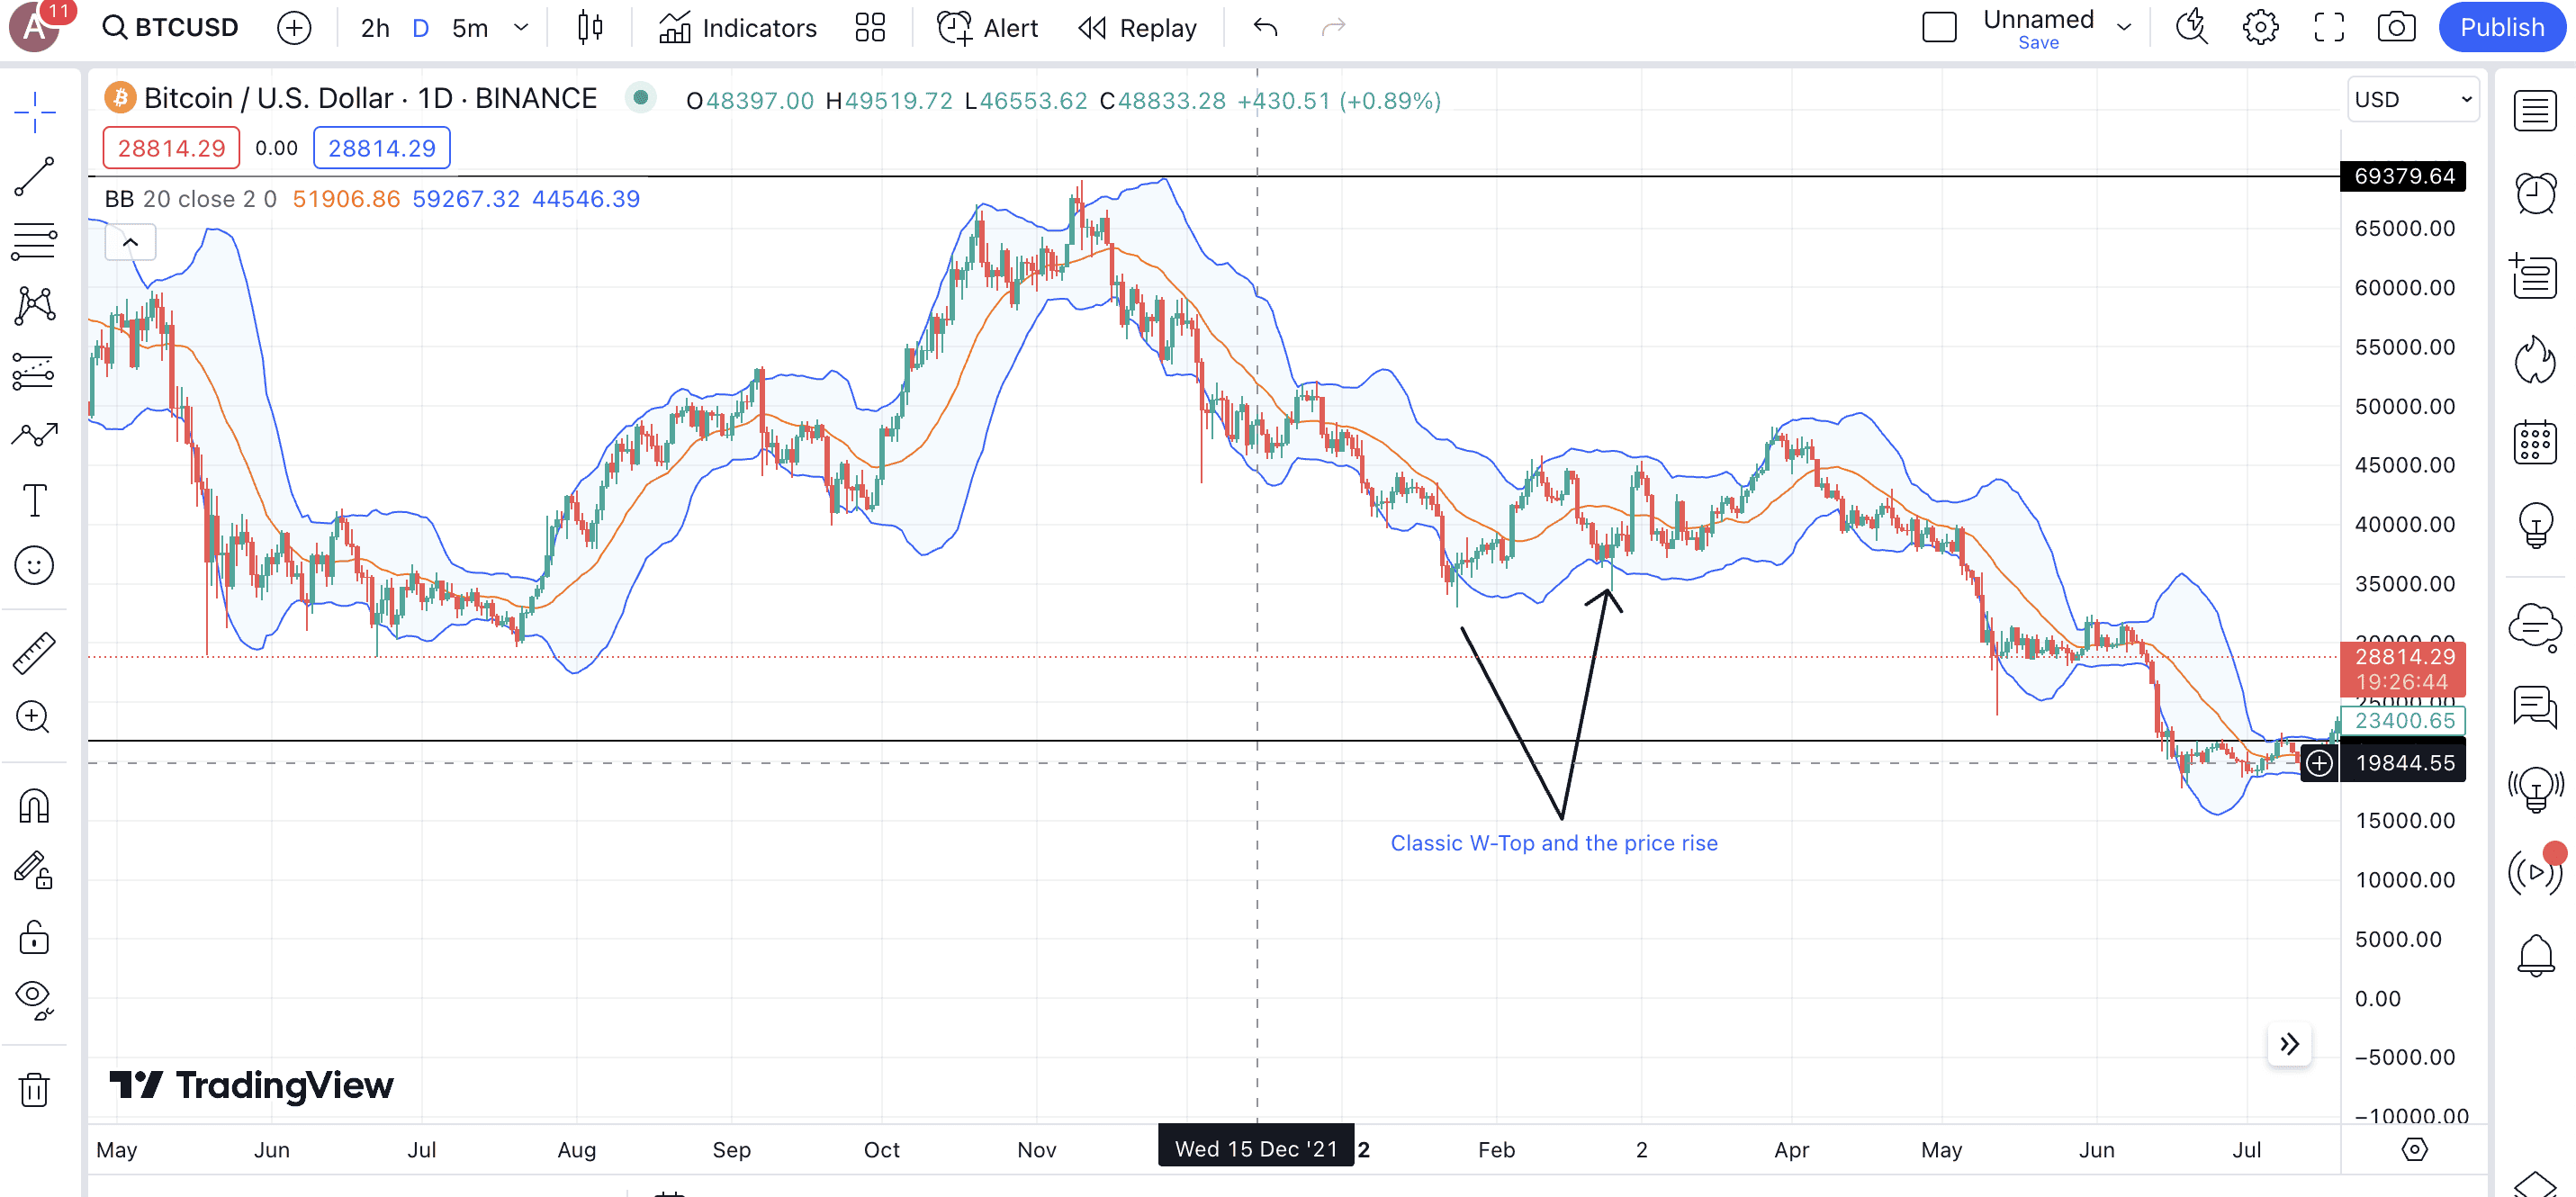
Task: Switch to the 2h timeframe
Action: pos(375,27)
